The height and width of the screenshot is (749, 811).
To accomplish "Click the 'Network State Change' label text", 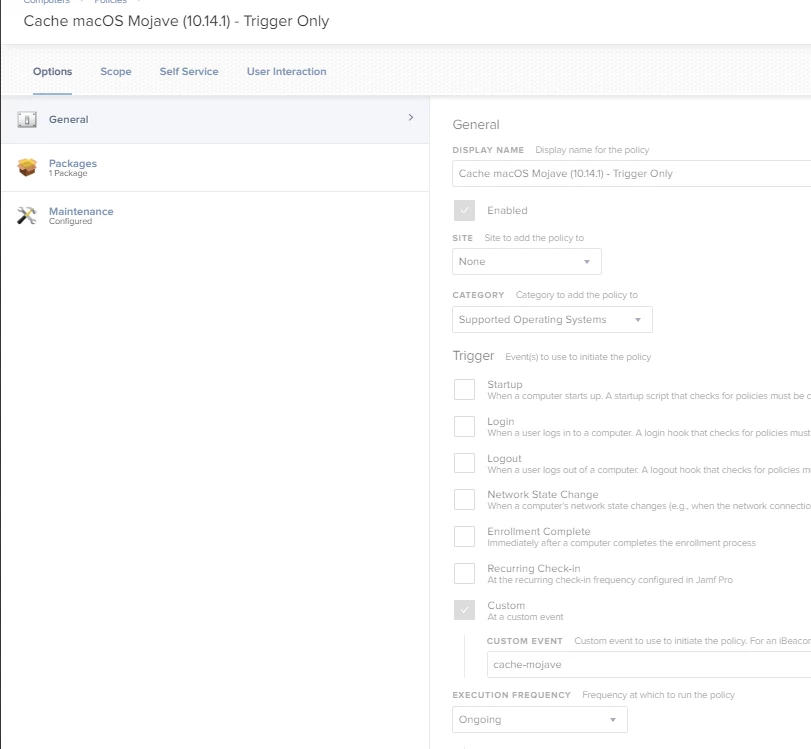I will point(543,495).
